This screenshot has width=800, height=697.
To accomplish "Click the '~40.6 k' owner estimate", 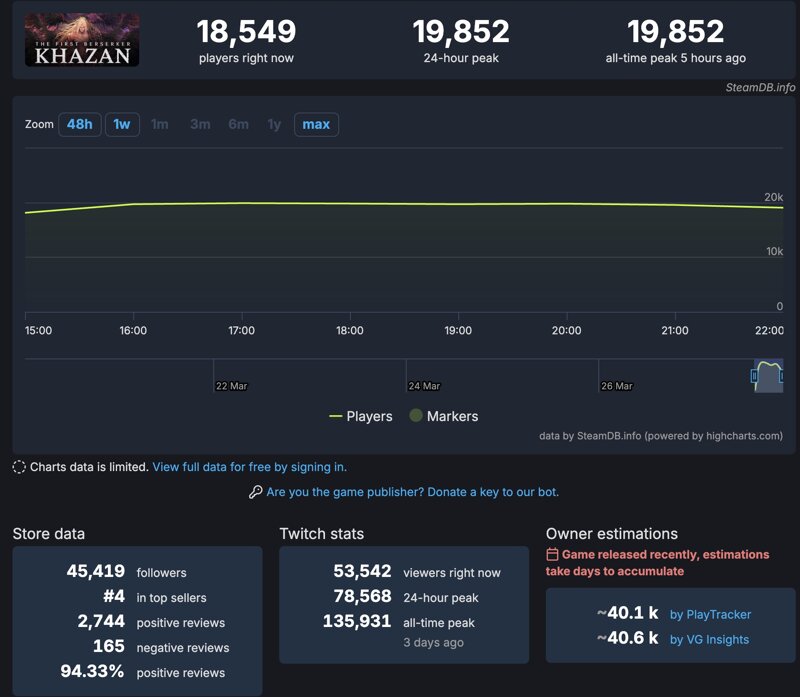I will point(628,638).
